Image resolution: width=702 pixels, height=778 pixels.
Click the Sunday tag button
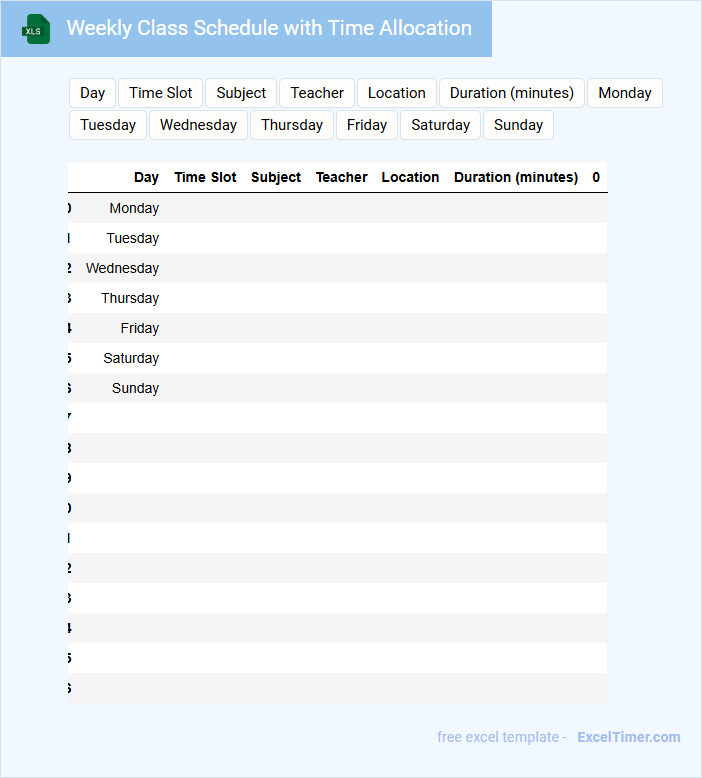tap(518, 125)
